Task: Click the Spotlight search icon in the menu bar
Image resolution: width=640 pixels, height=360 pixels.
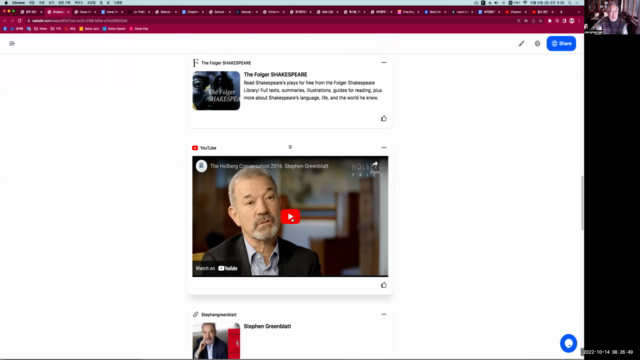Action: coord(569,2)
